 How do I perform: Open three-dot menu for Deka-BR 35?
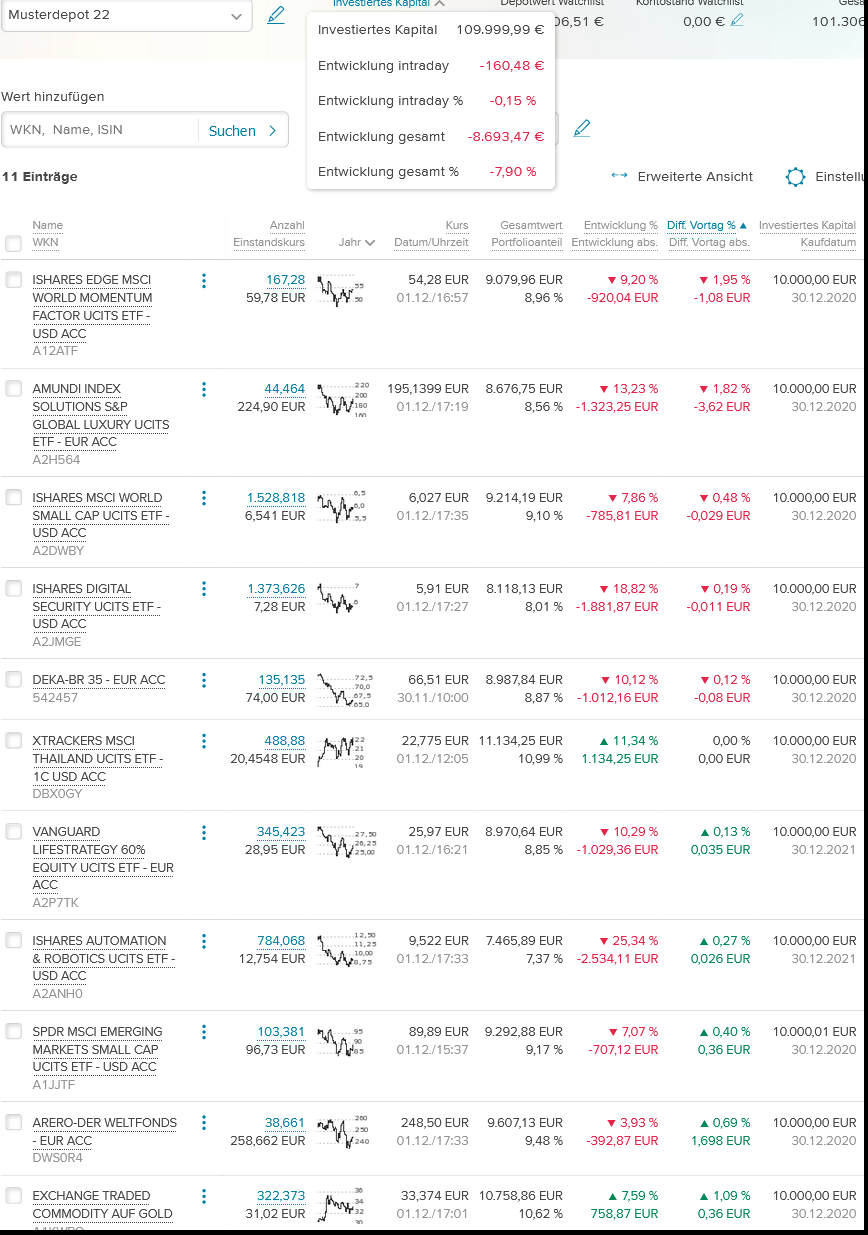tap(204, 680)
